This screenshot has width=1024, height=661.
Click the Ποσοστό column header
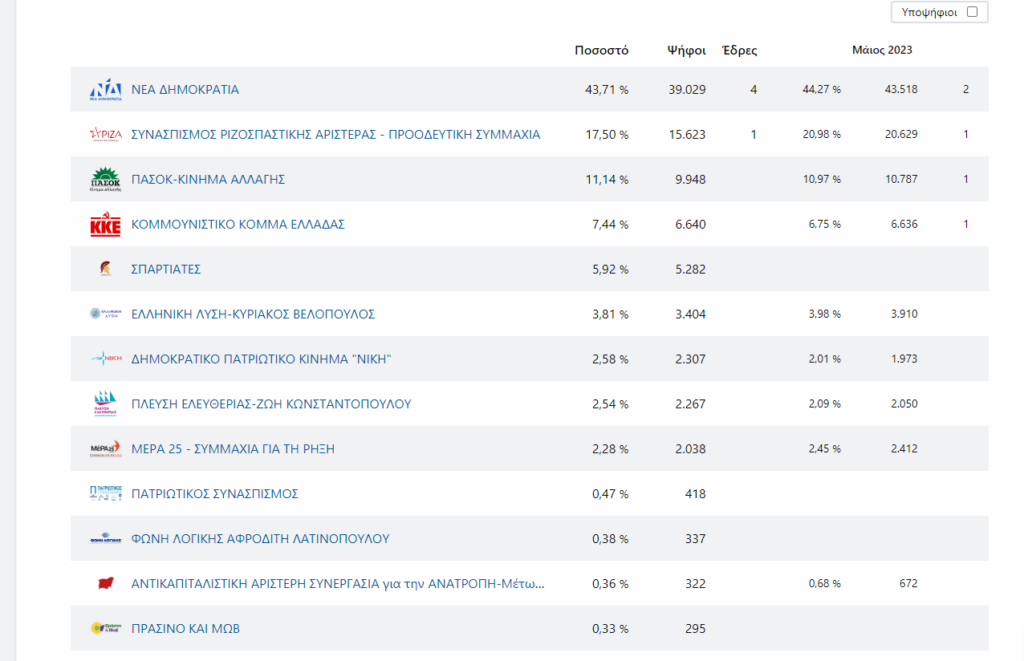[x=601, y=50]
